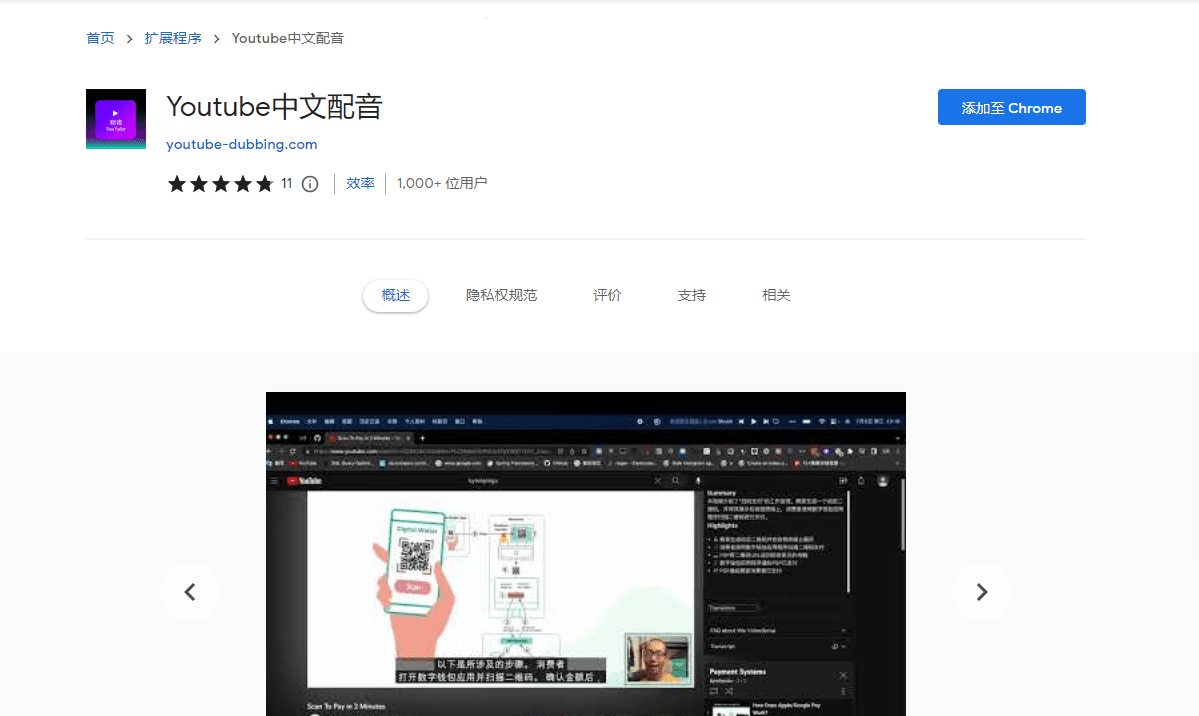View the 相关 tab
1199x716 pixels.
tap(776, 295)
